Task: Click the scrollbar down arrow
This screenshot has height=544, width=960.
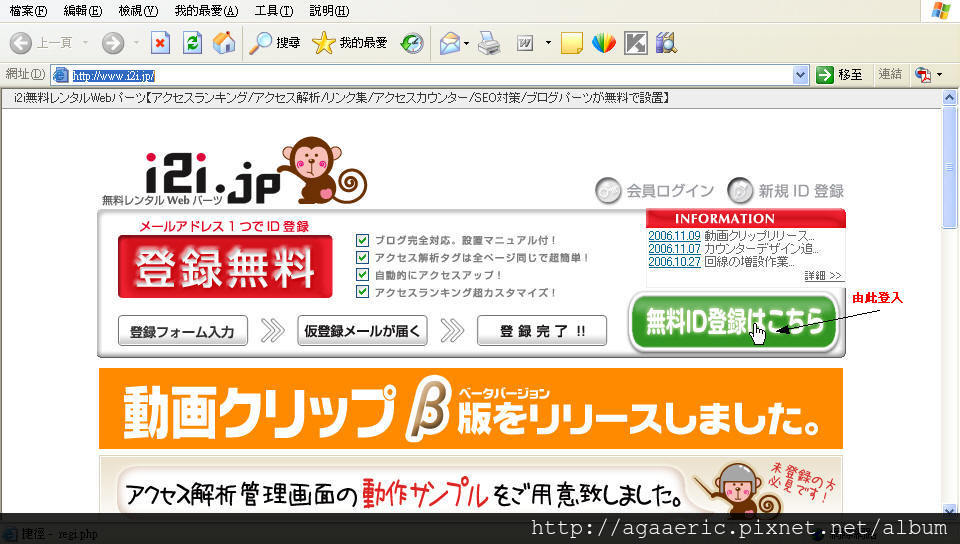Action: pos(949,509)
